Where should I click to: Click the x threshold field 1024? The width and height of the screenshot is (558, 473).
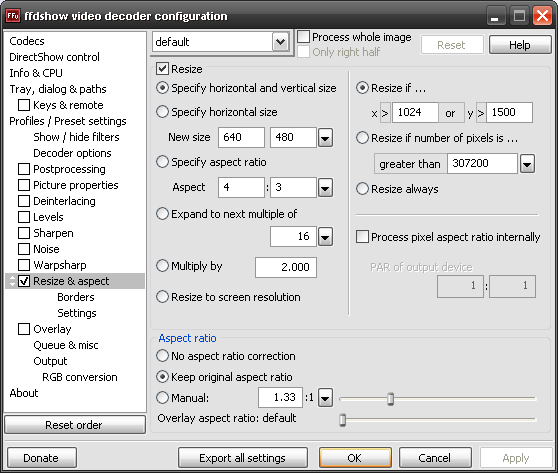415,113
